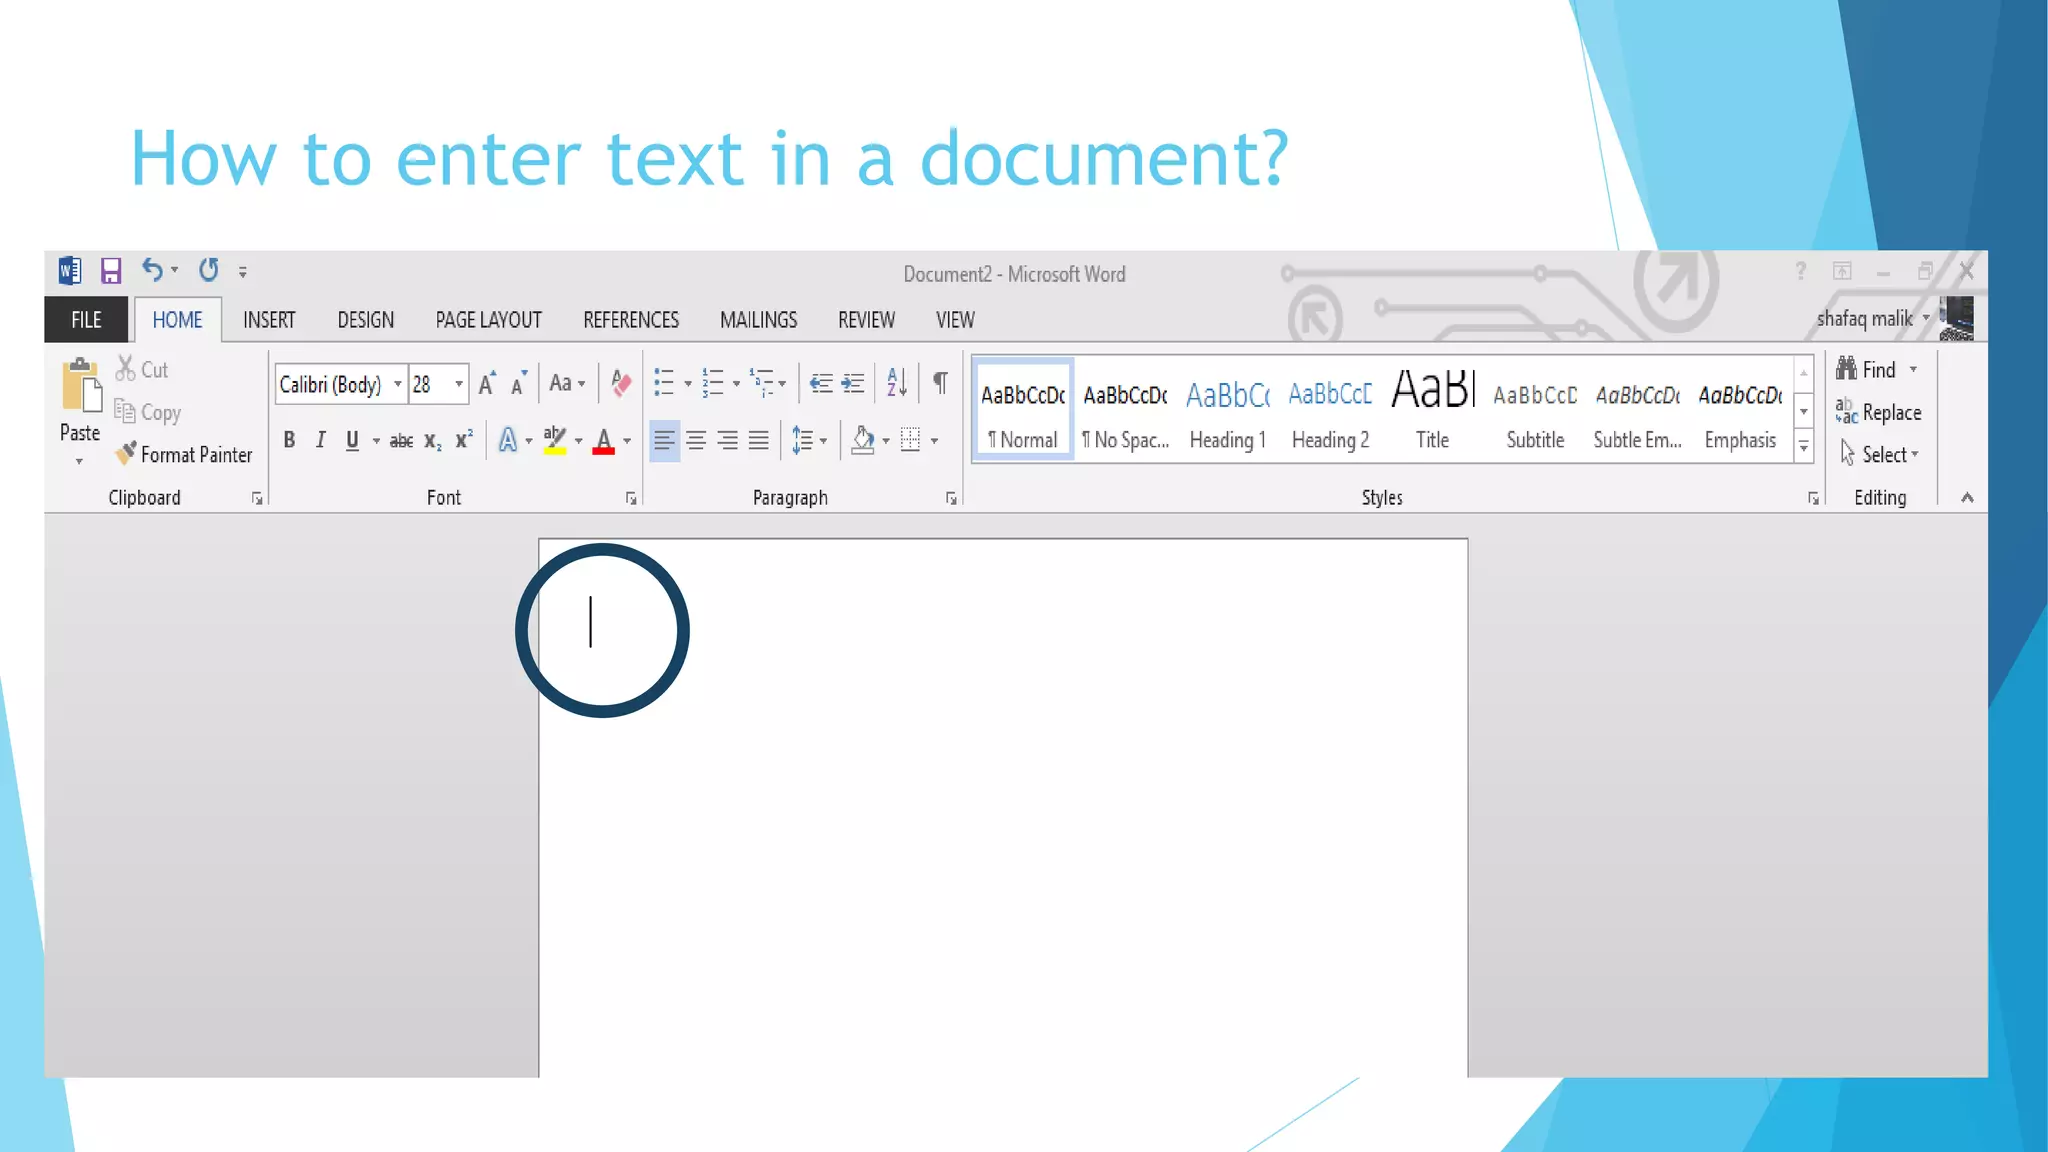Screen dimensions: 2048x1152
Task: Click the Replace button
Action: pyautogui.click(x=1879, y=412)
